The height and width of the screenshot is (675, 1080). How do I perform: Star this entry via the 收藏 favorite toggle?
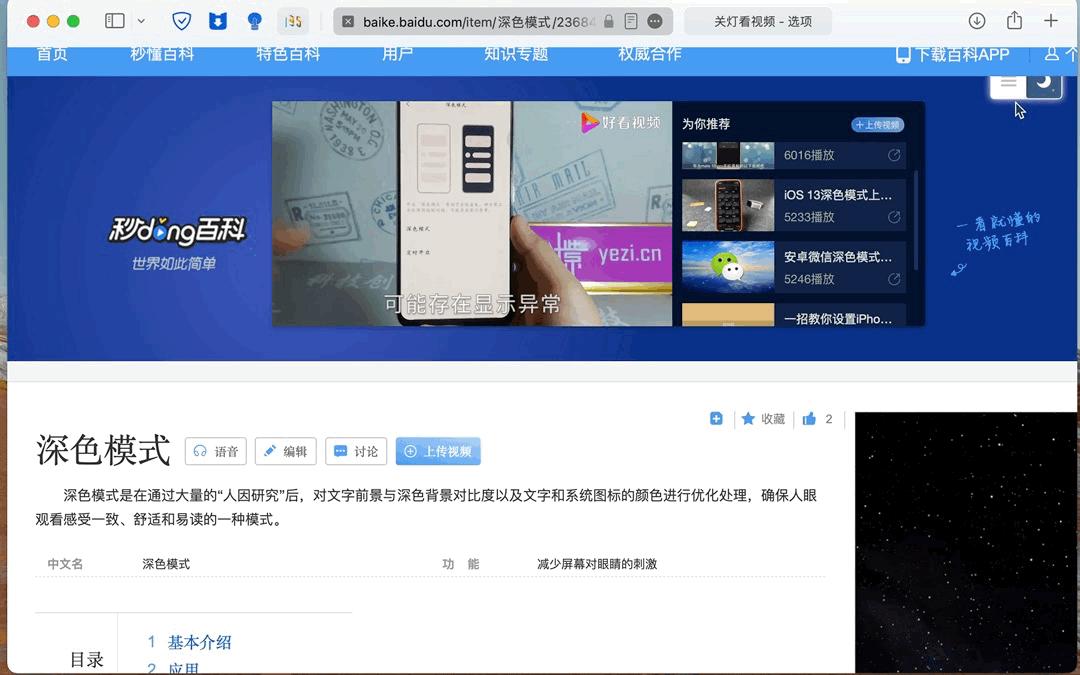(x=763, y=419)
